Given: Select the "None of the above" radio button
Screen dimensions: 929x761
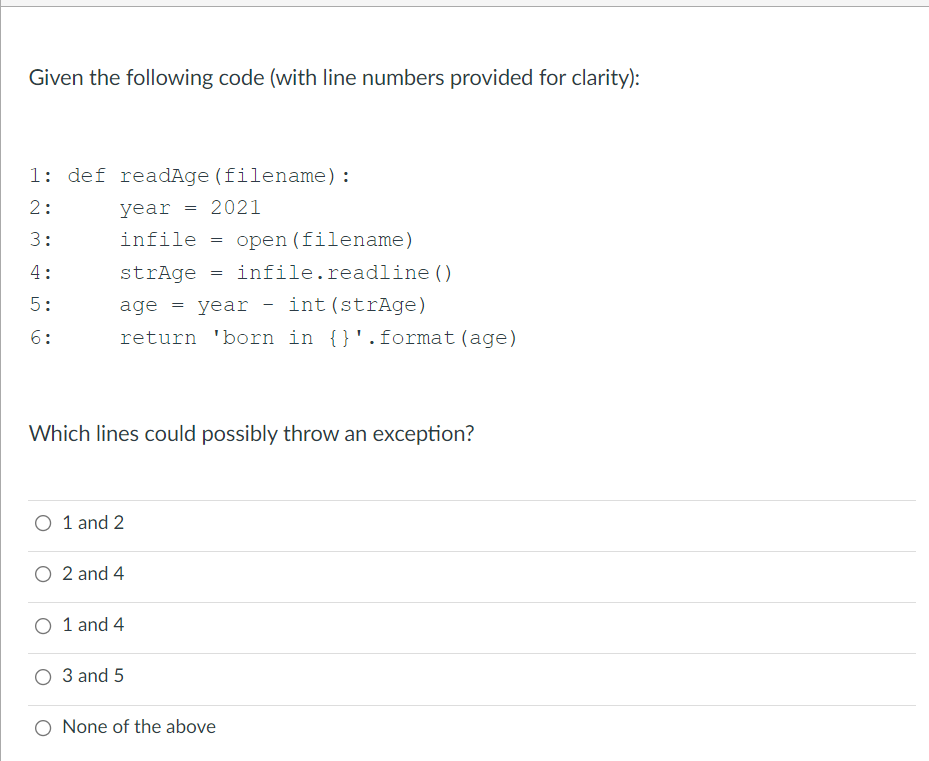Looking at the screenshot, I should point(43,727).
